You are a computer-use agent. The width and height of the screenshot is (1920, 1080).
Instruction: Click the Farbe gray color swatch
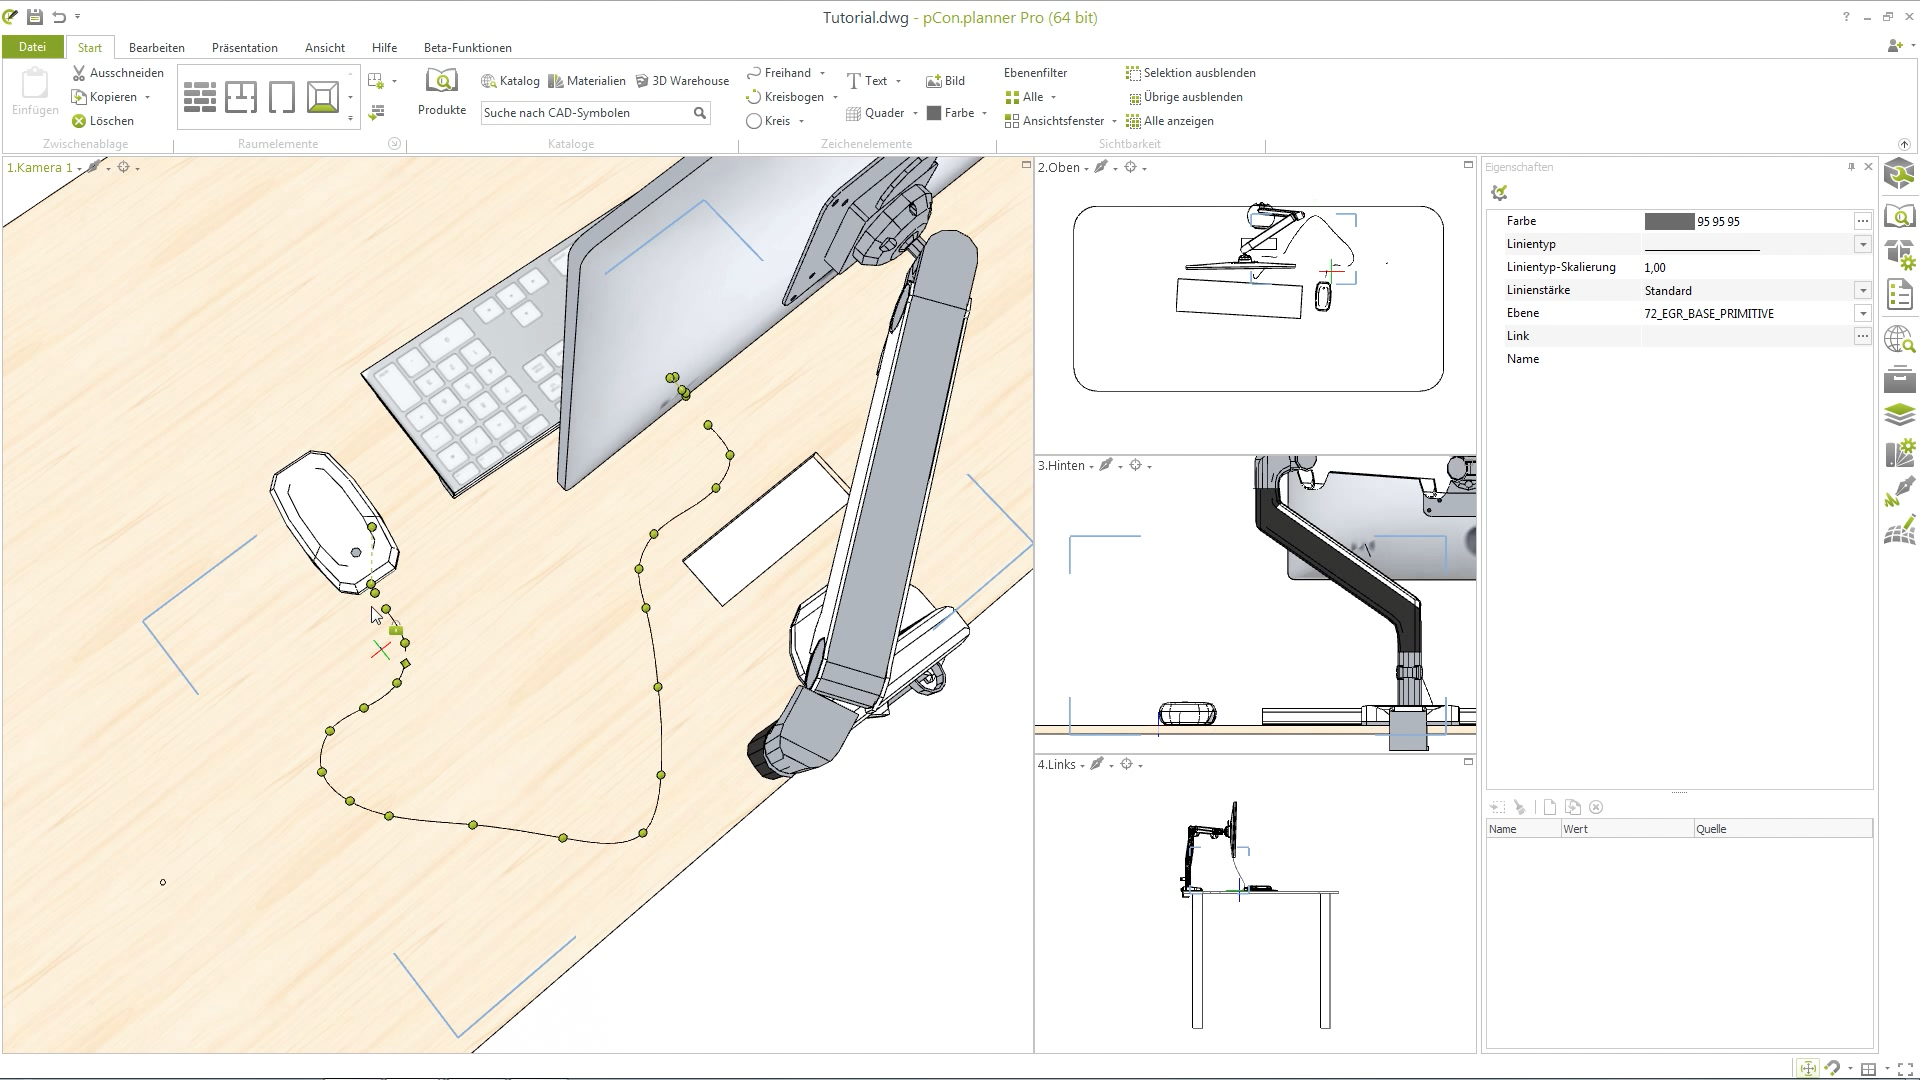click(x=1668, y=221)
